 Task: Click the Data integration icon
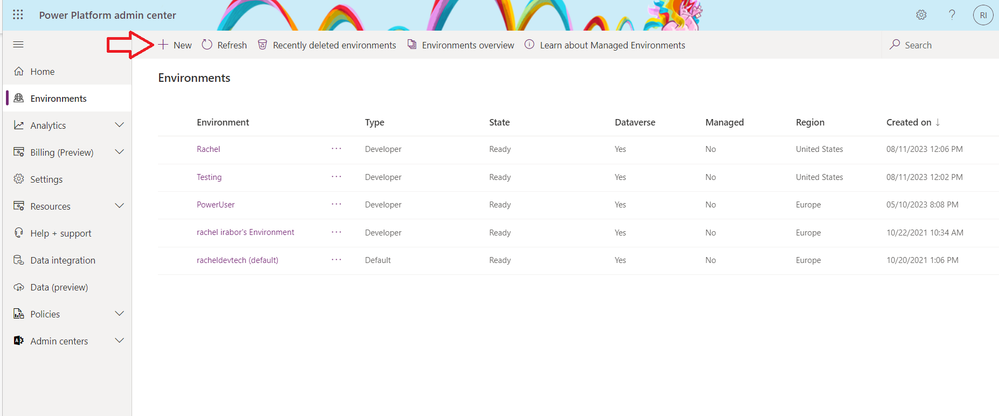(19, 260)
